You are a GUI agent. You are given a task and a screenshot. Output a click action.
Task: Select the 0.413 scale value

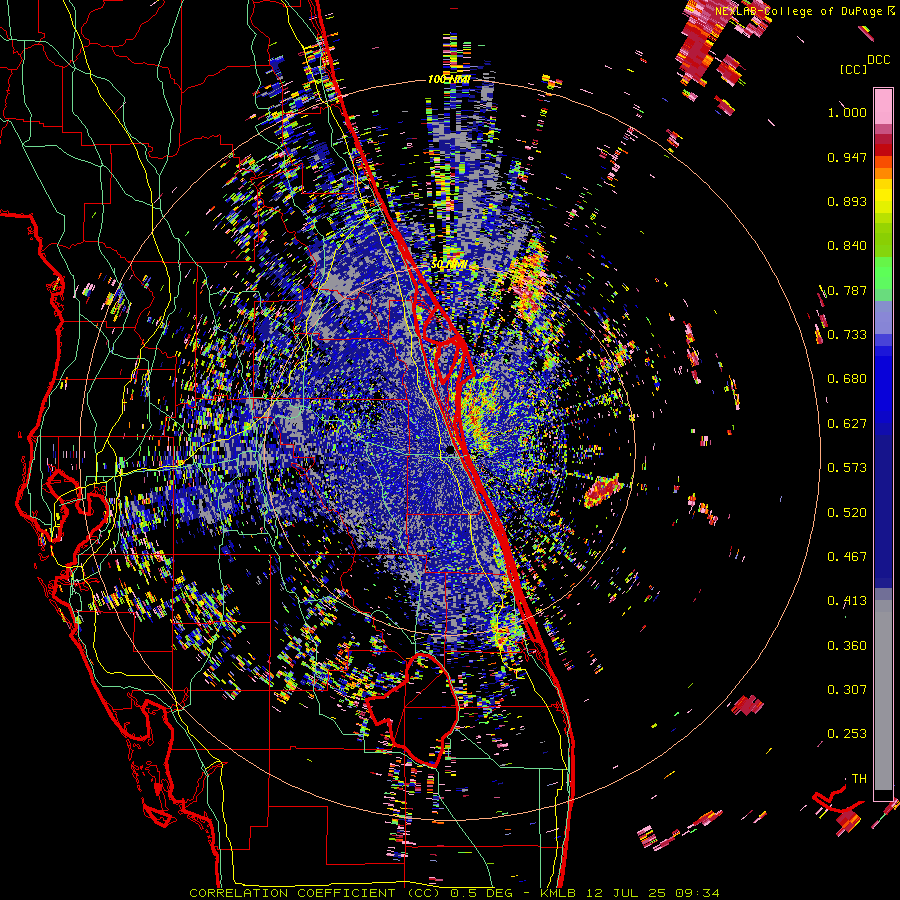pos(847,601)
